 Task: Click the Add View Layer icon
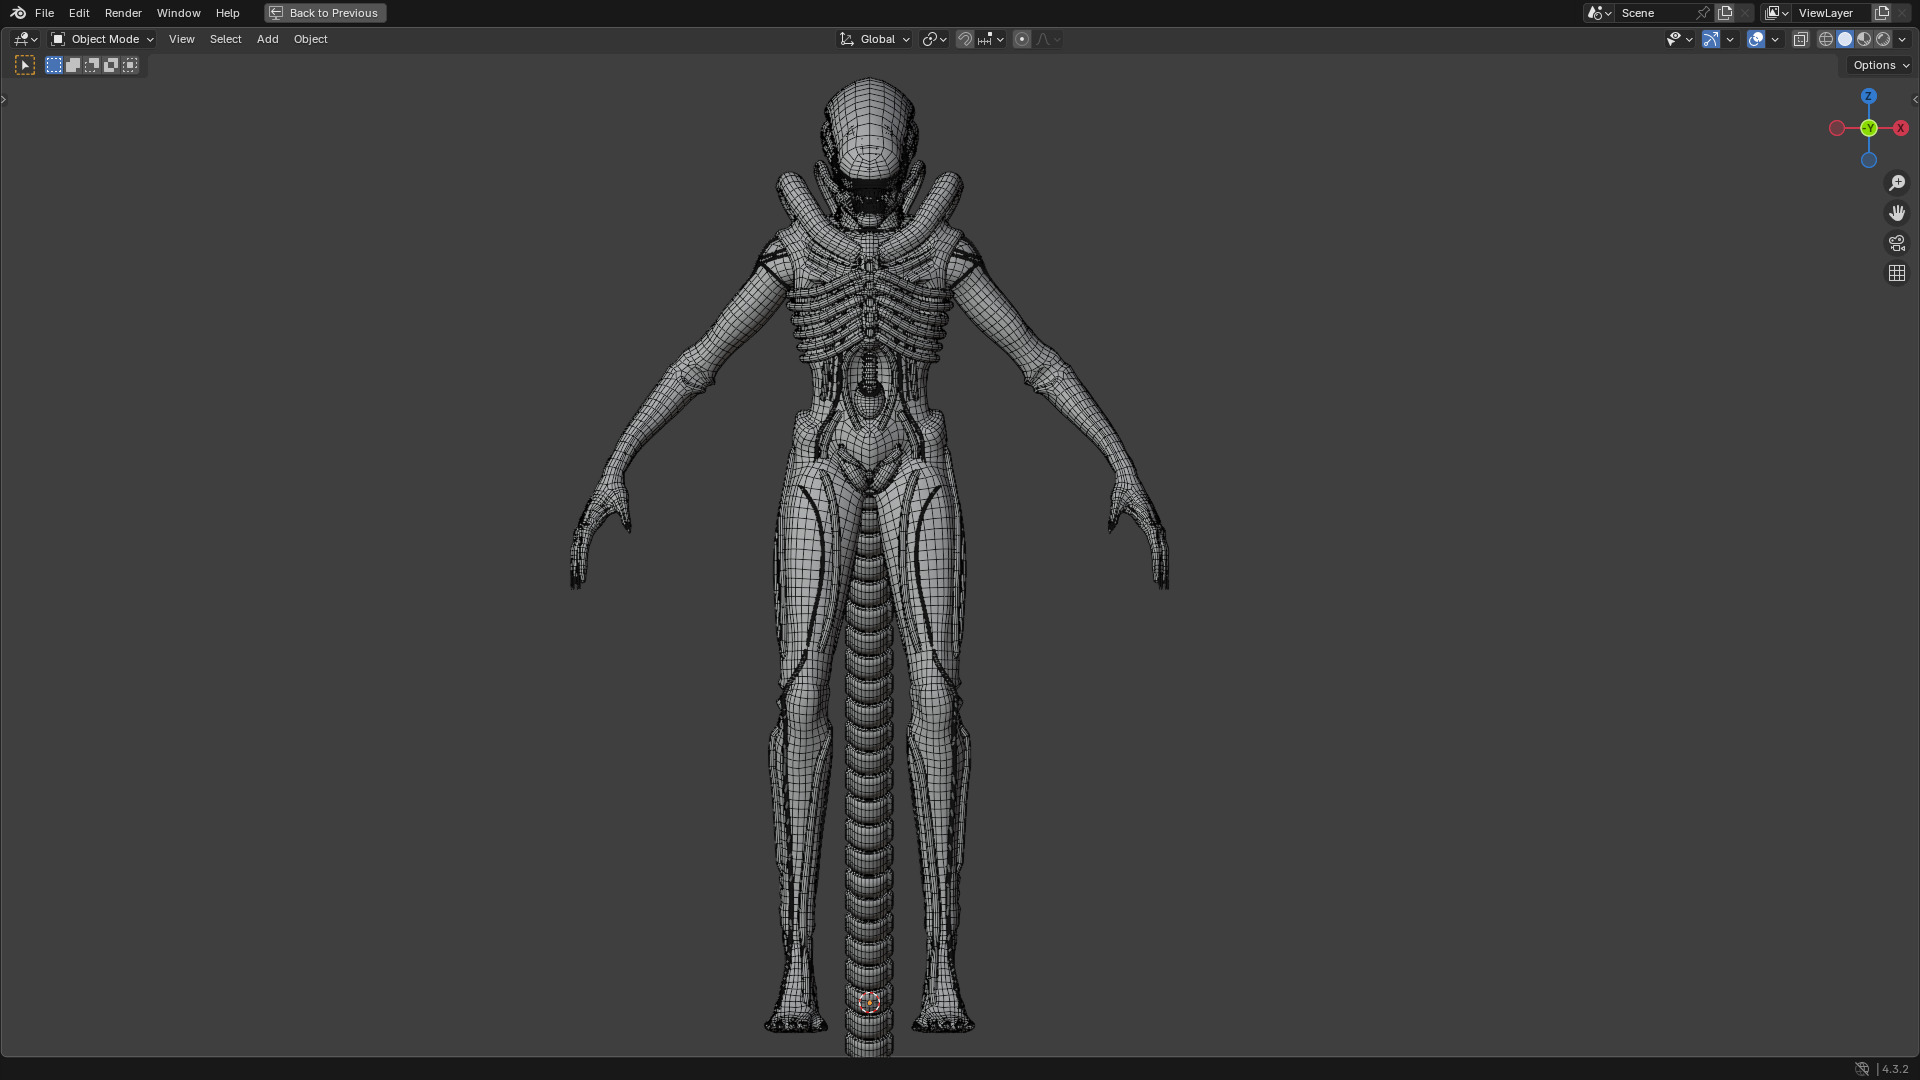(x=1882, y=13)
